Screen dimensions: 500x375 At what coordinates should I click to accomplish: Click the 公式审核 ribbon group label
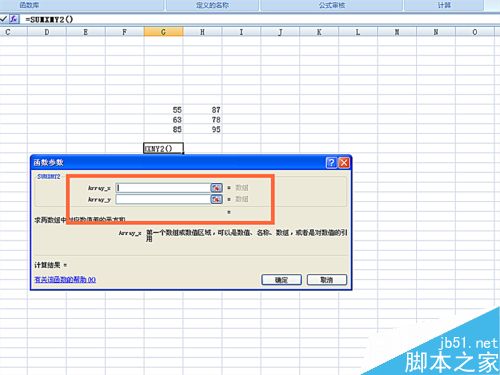click(x=332, y=5)
